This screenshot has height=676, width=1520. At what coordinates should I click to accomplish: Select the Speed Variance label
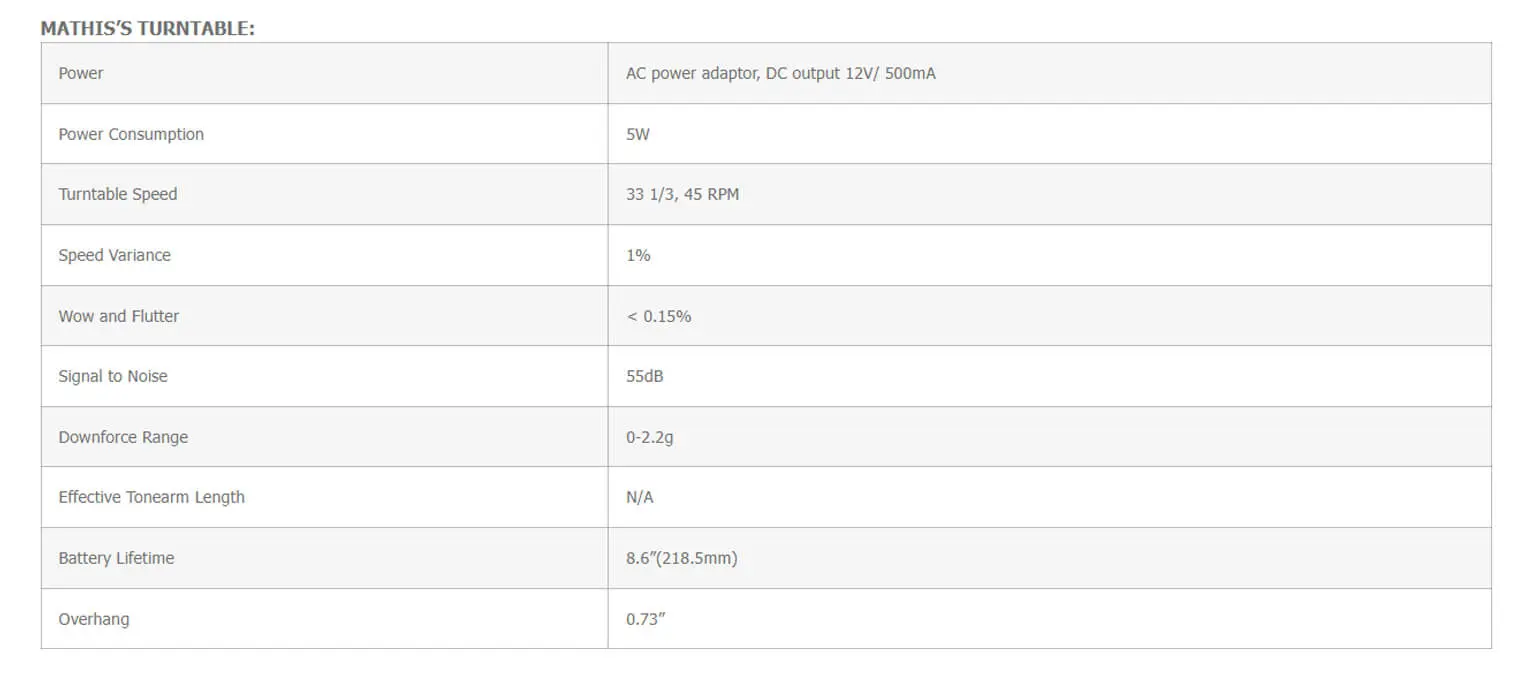click(x=115, y=255)
